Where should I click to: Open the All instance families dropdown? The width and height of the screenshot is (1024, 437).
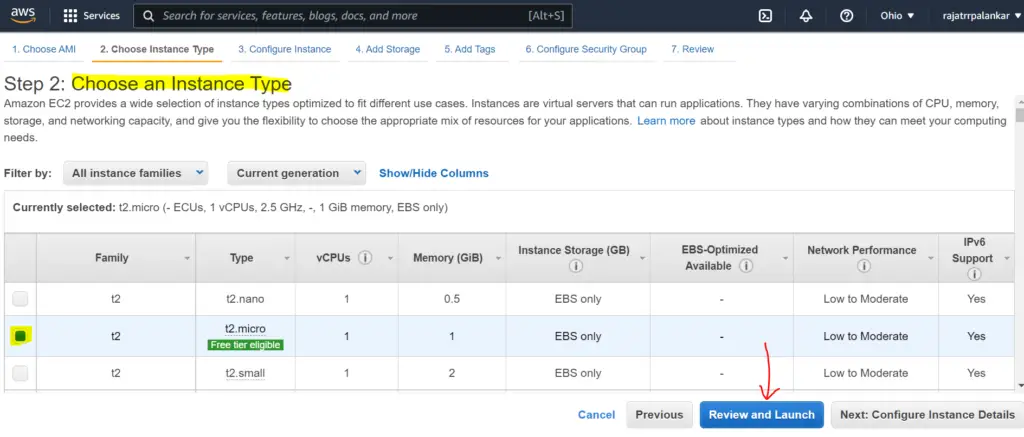(136, 173)
